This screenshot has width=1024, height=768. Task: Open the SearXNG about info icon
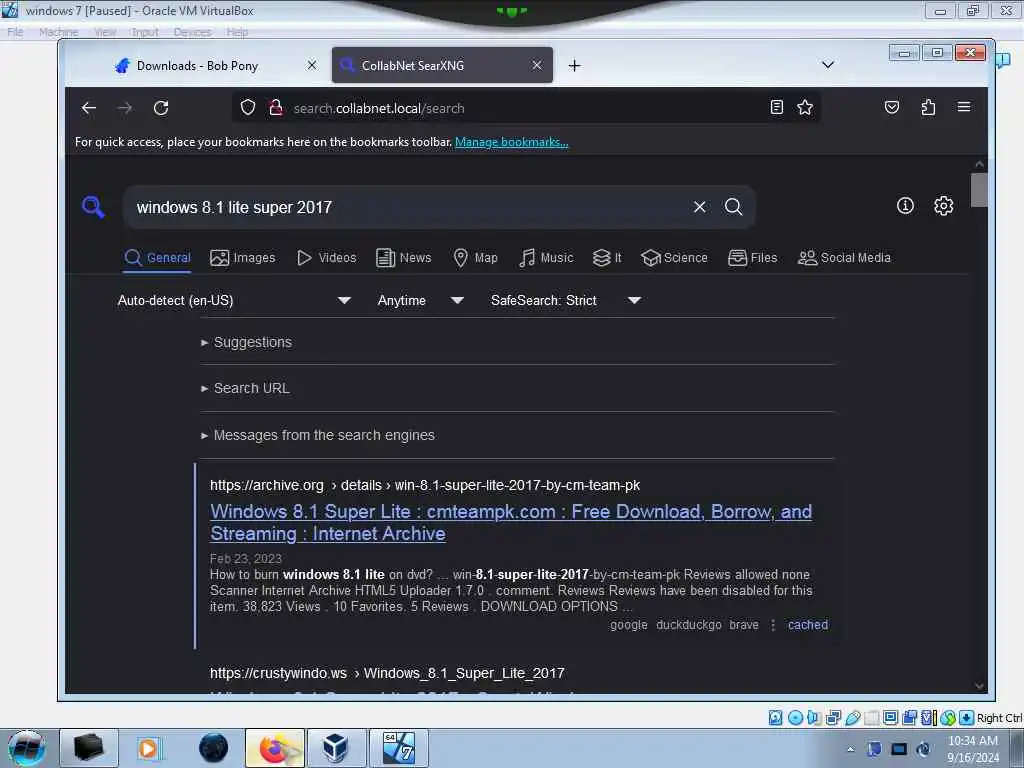point(905,206)
